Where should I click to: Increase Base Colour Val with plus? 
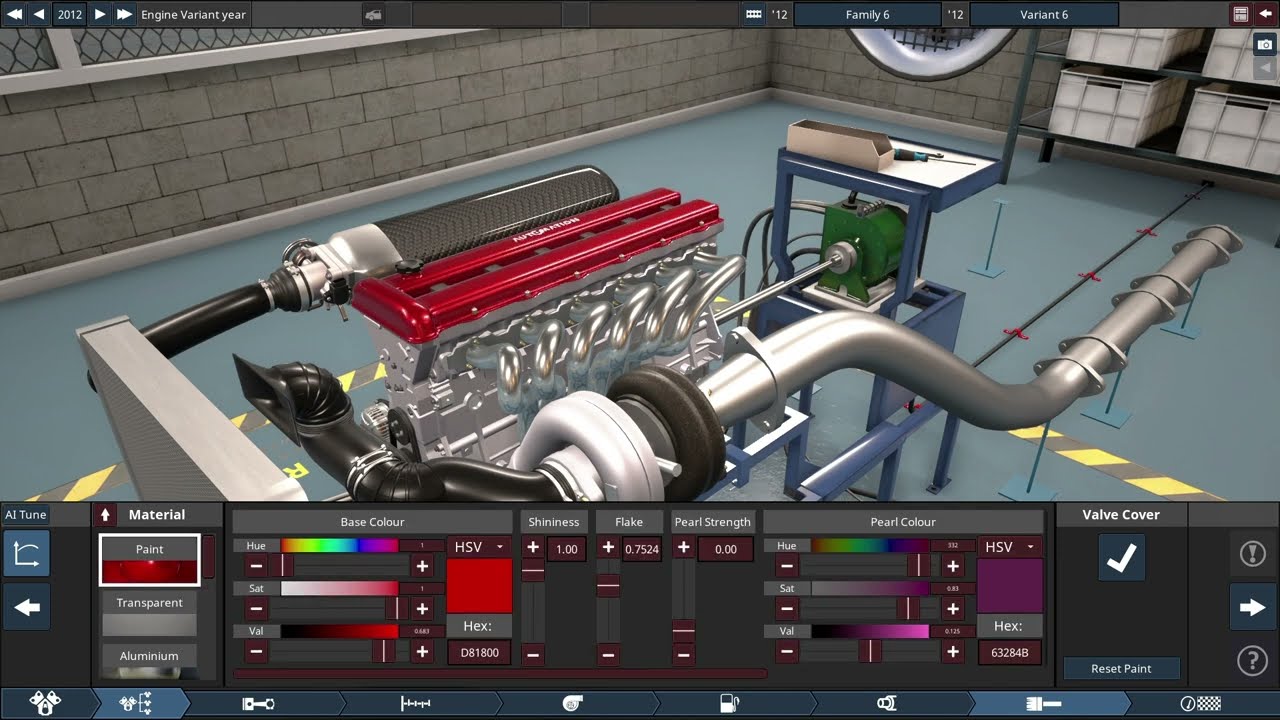pyautogui.click(x=422, y=652)
